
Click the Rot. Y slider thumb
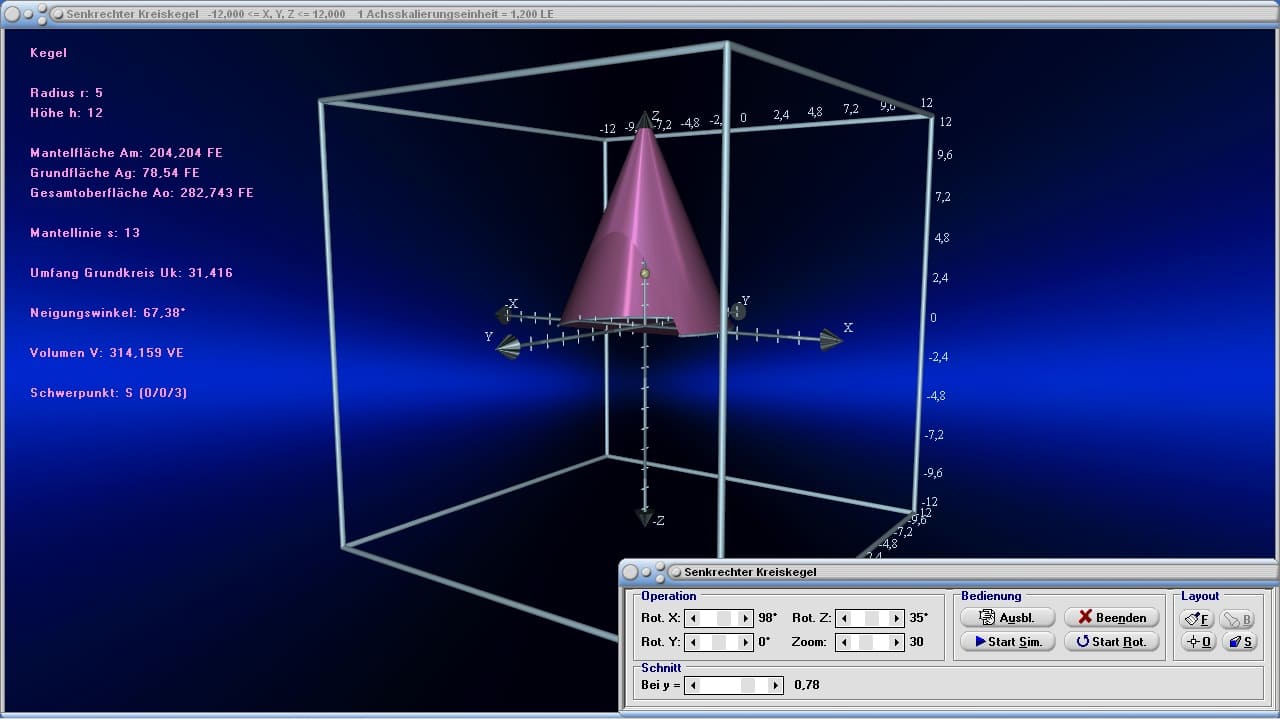719,642
